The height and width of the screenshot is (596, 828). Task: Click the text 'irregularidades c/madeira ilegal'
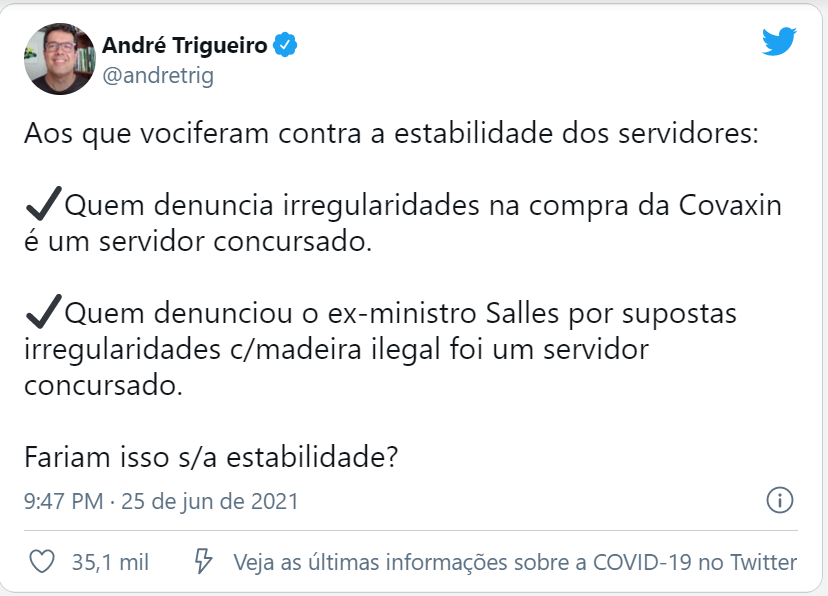232,349
